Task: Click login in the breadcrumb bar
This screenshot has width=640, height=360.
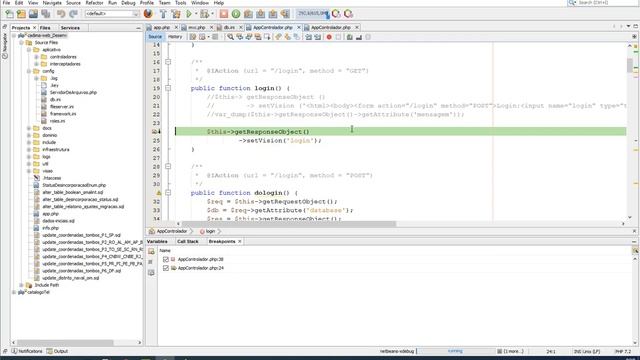Action: (210, 231)
